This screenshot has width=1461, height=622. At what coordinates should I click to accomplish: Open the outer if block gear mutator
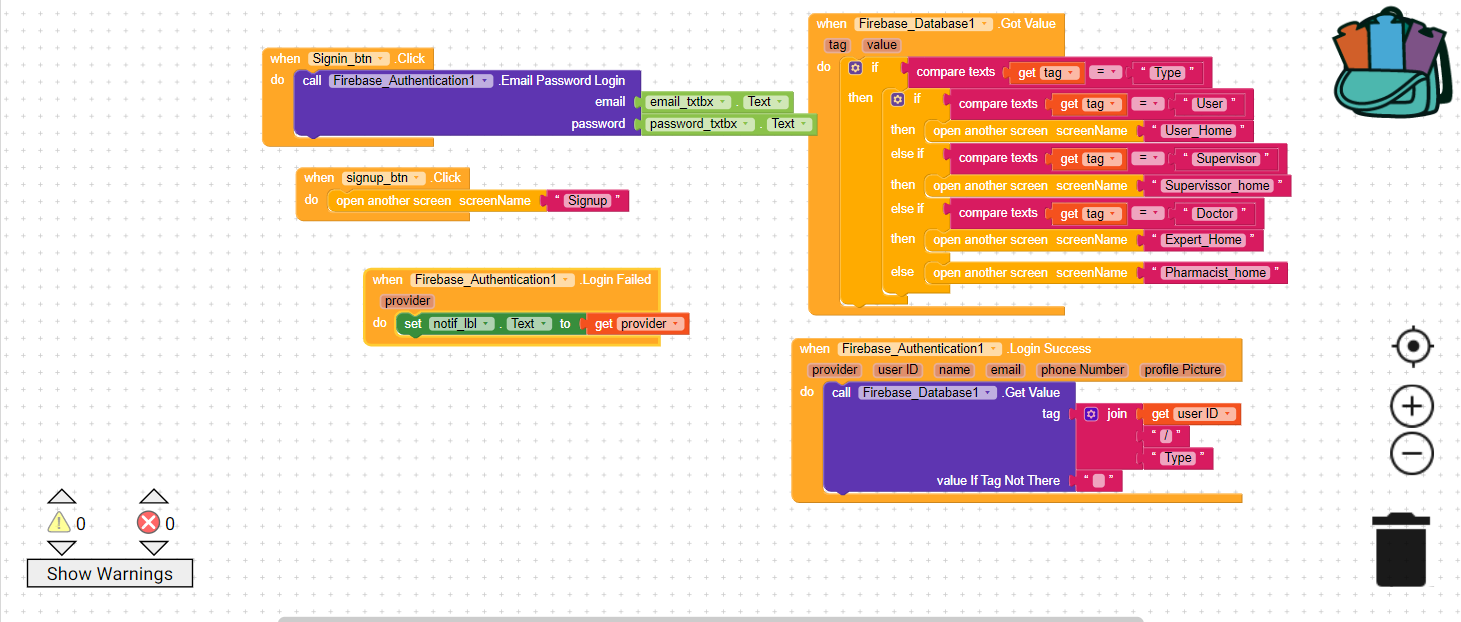tap(855, 68)
